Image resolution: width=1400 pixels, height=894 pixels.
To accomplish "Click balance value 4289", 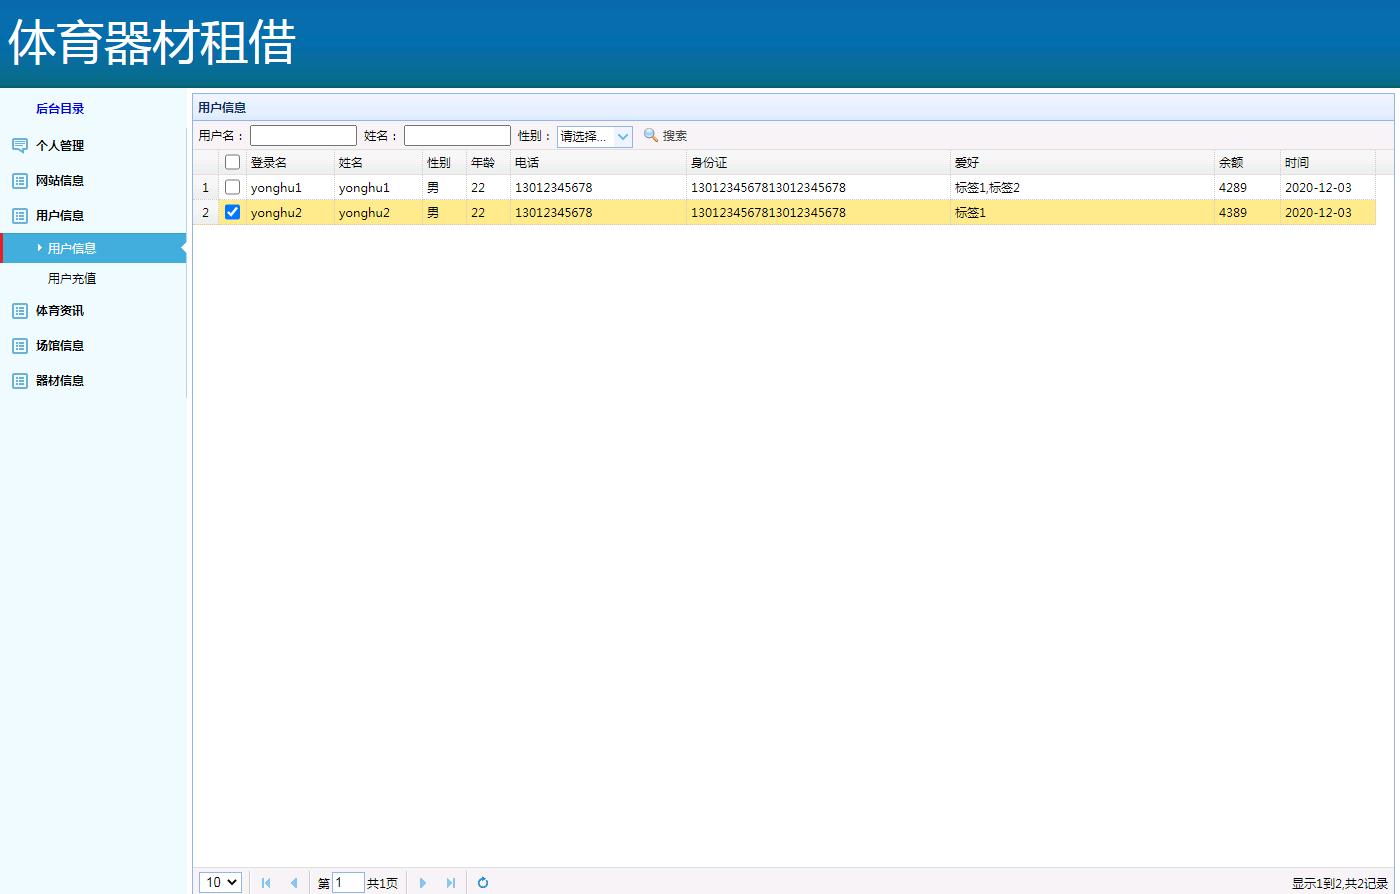I will pos(1233,187).
